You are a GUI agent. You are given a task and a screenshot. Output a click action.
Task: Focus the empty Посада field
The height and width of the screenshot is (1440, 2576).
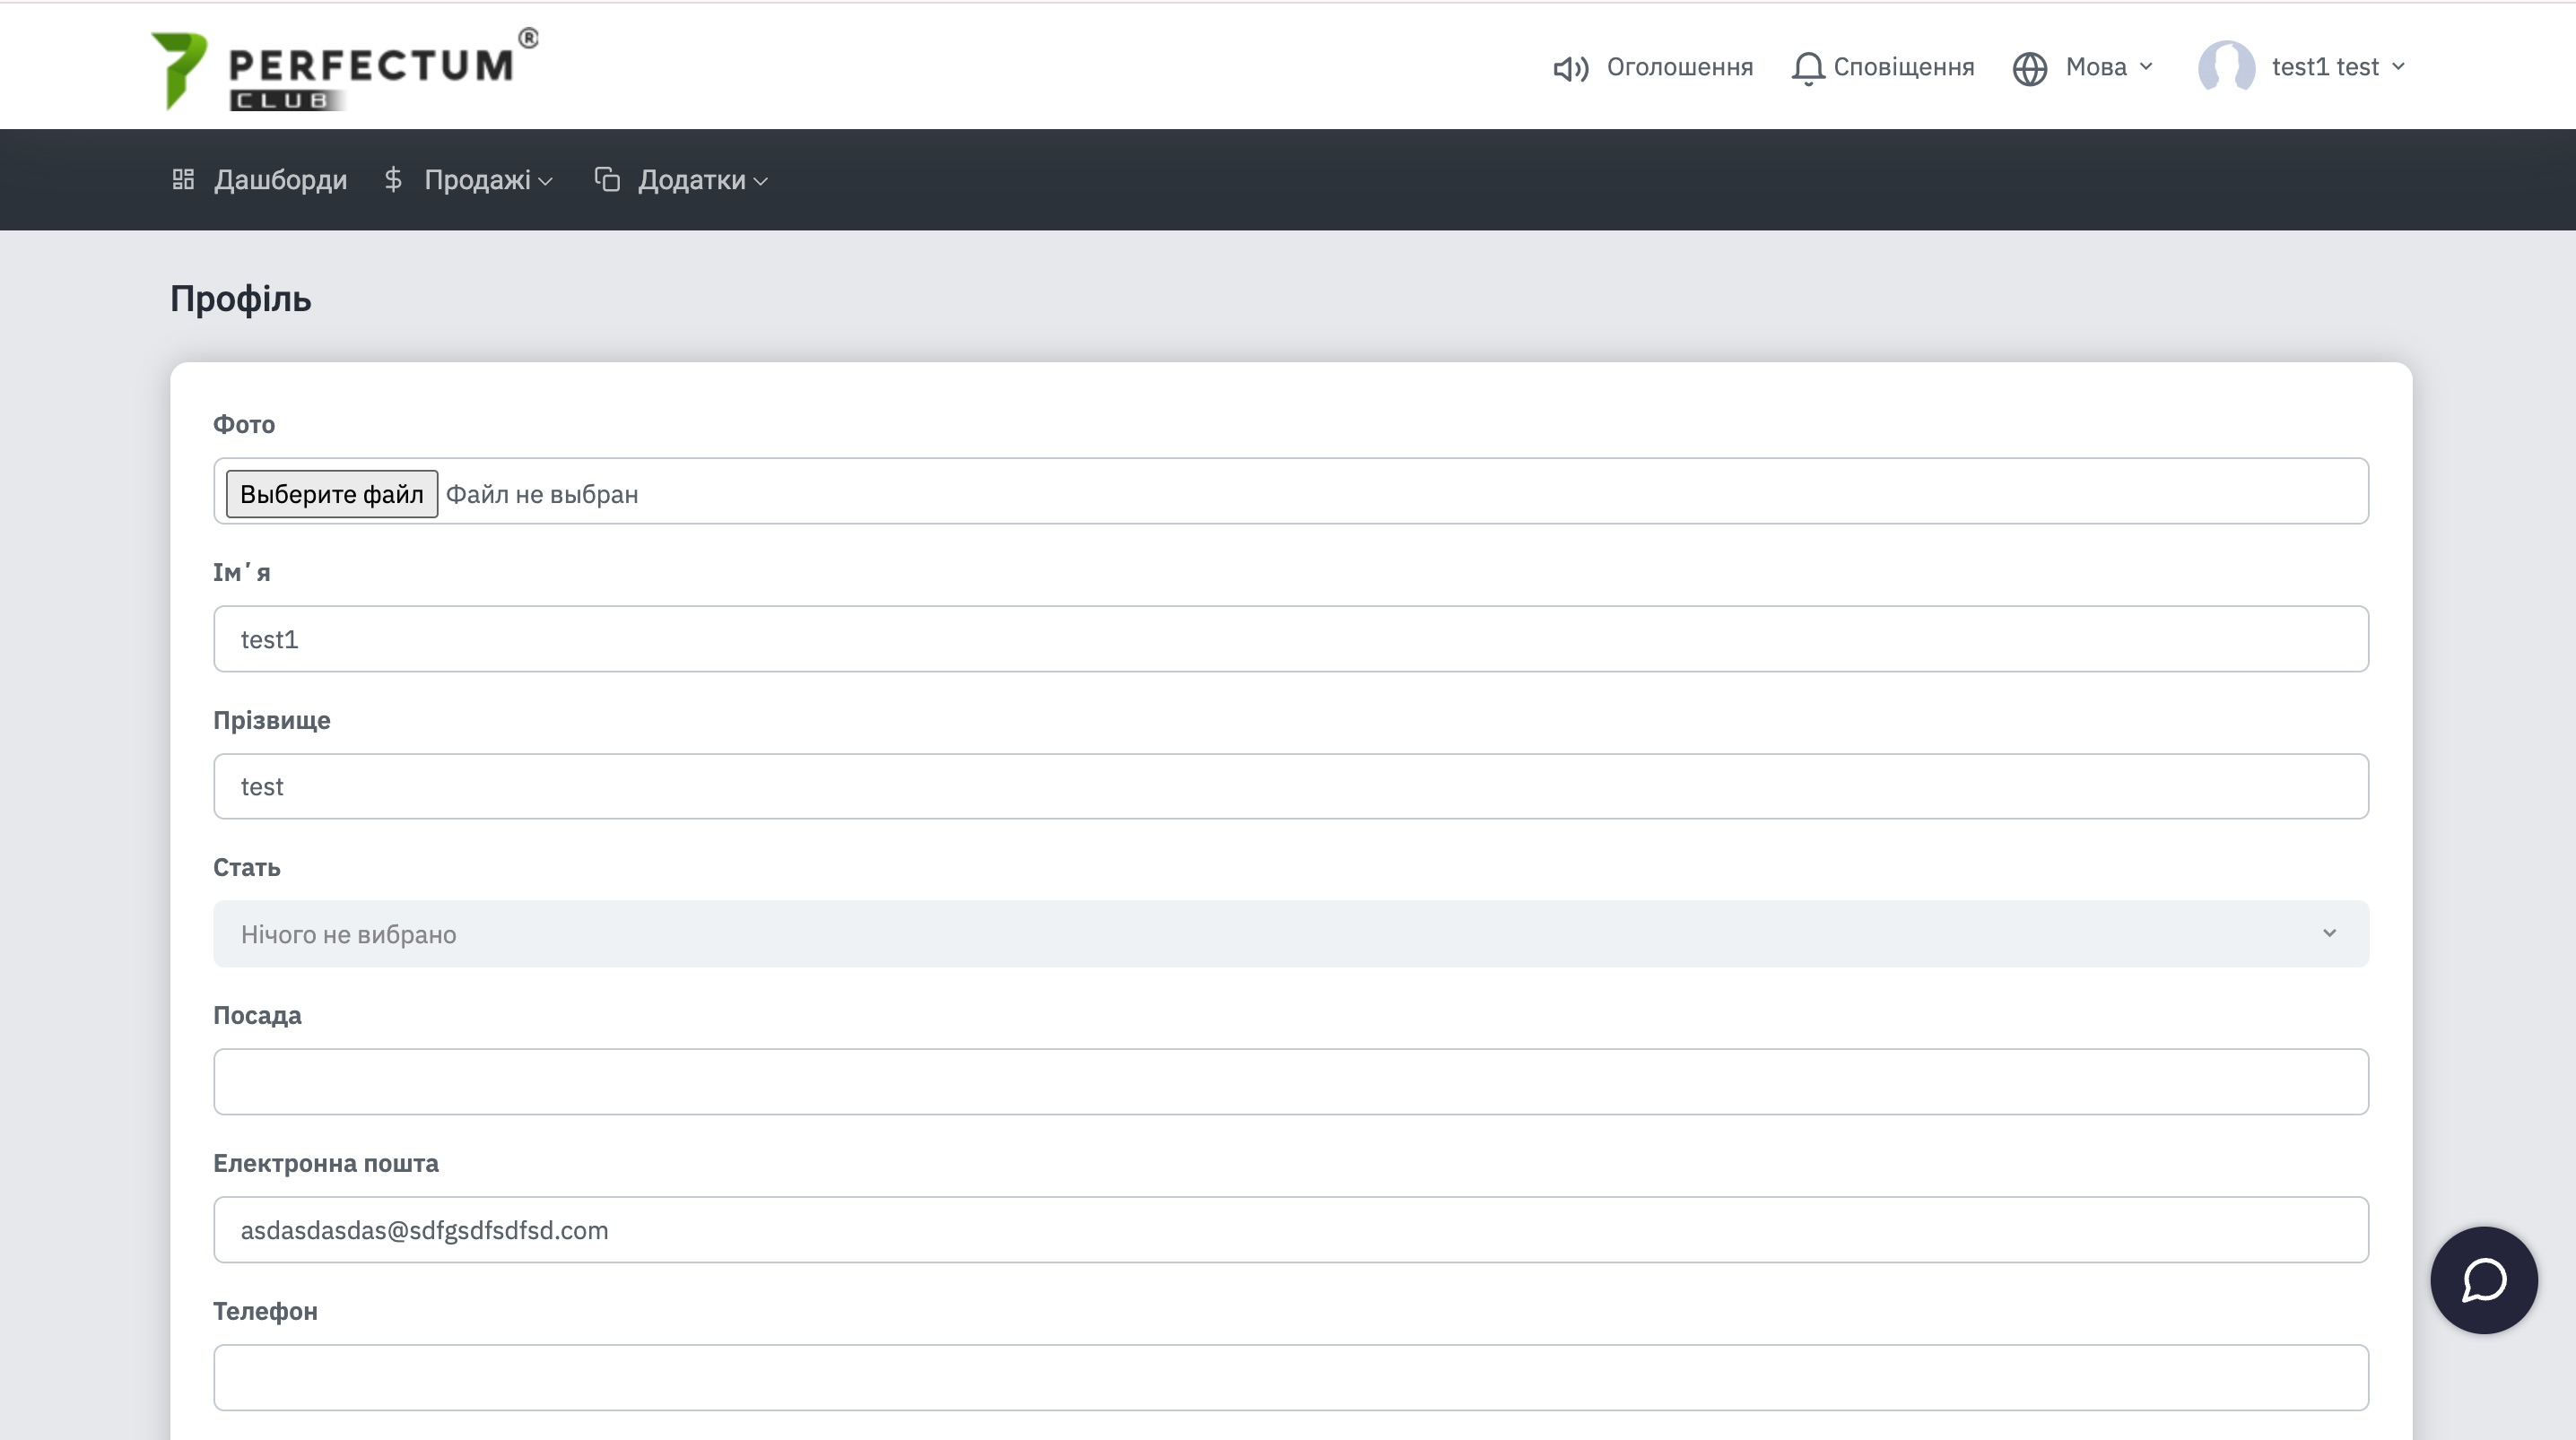point(1290,1081)
